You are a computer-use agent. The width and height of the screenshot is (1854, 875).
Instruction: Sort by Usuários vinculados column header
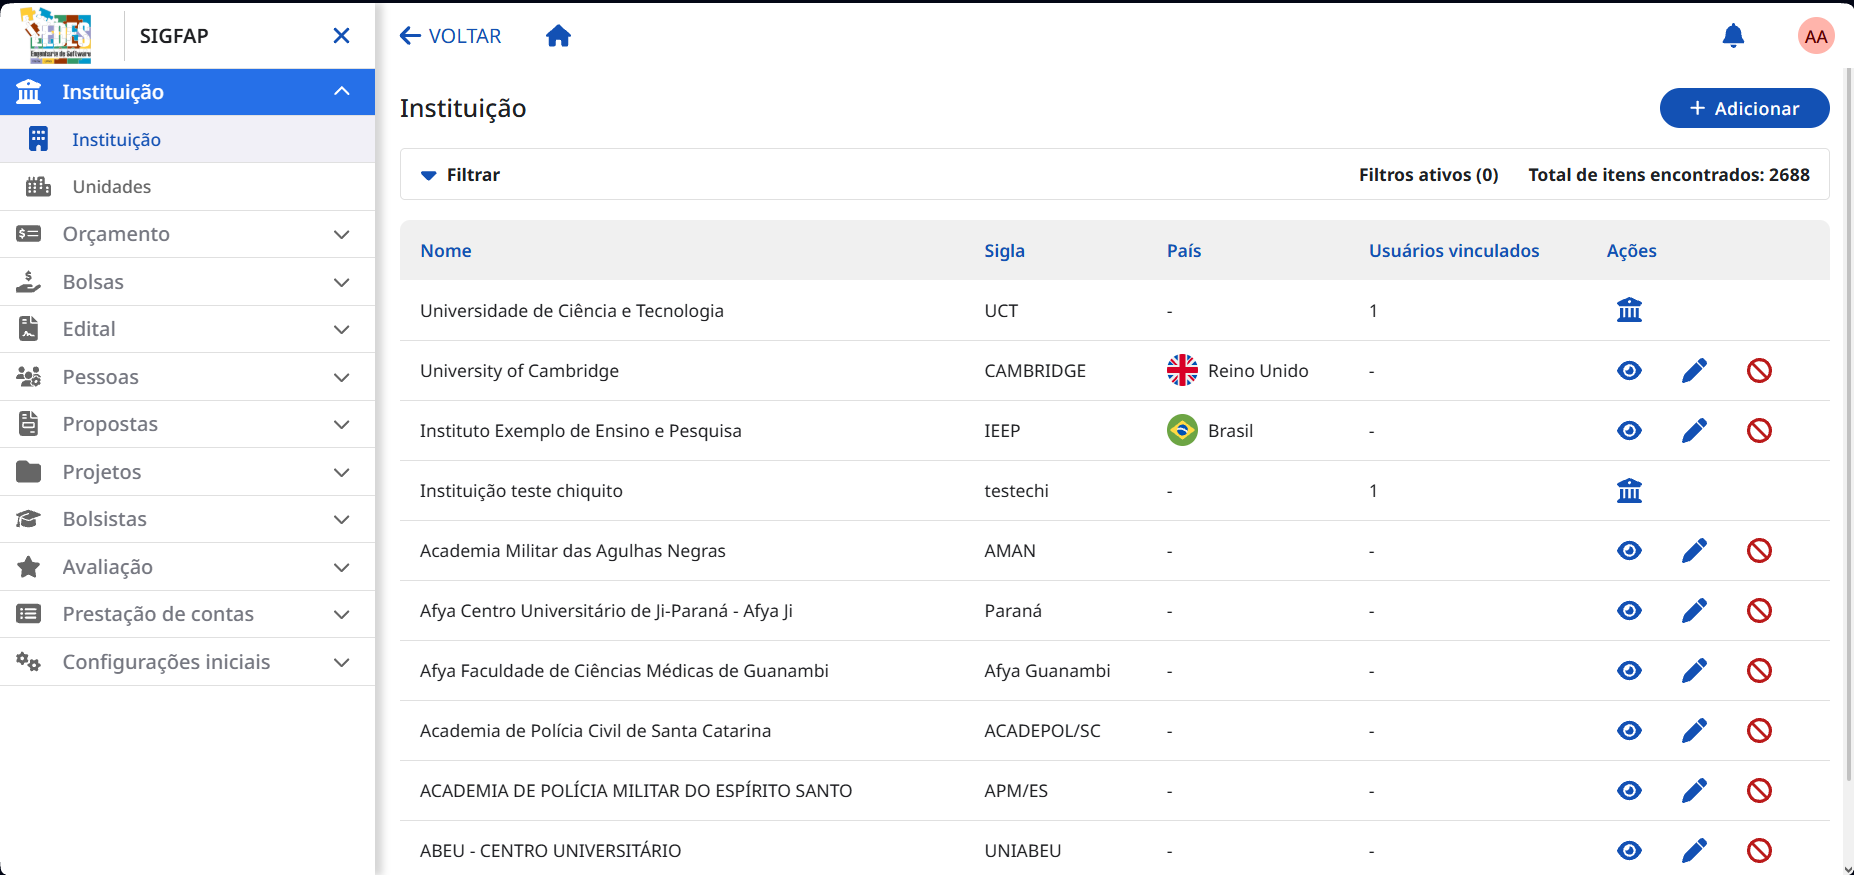(x=1454, y=251)
